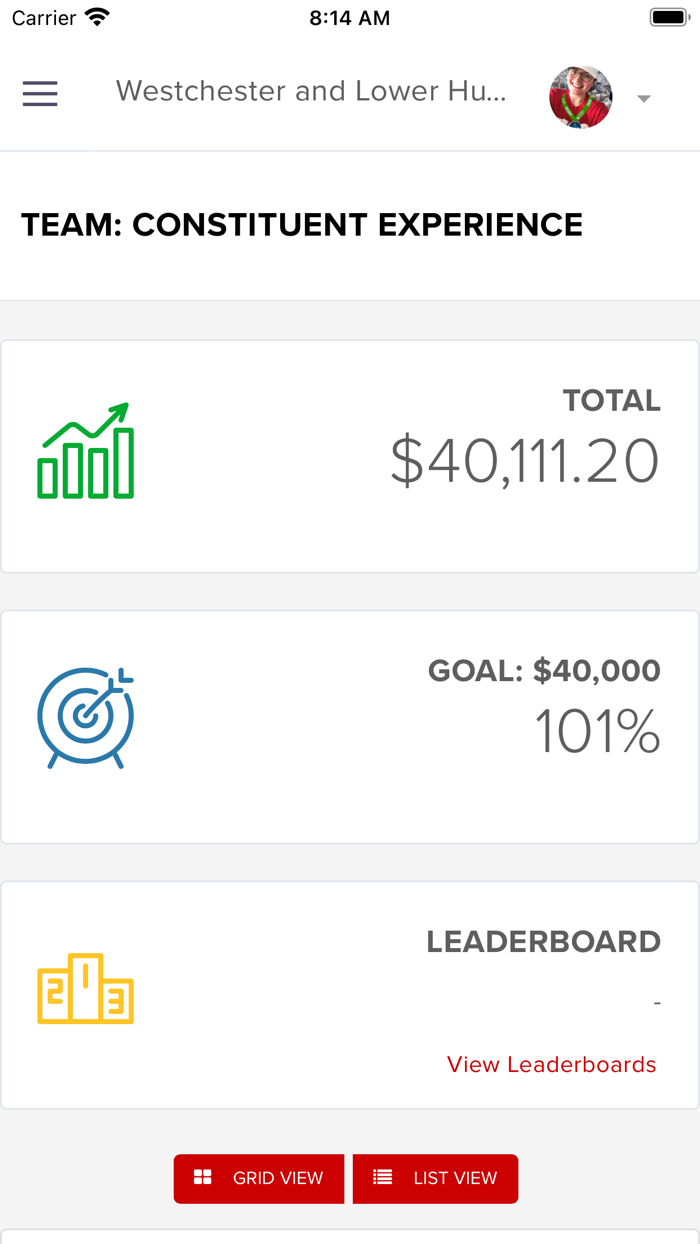Switch to List View
Viewport: 700px width, 1244px height.
point(435,1178)
